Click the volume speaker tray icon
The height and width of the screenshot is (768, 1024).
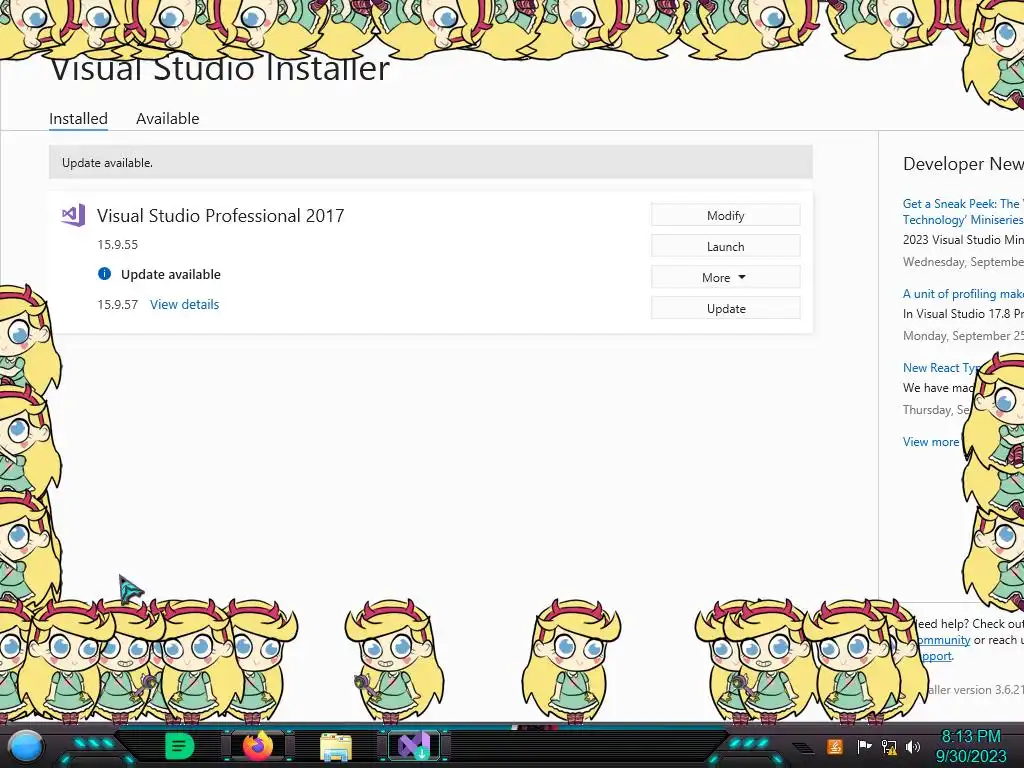[913, 746]
